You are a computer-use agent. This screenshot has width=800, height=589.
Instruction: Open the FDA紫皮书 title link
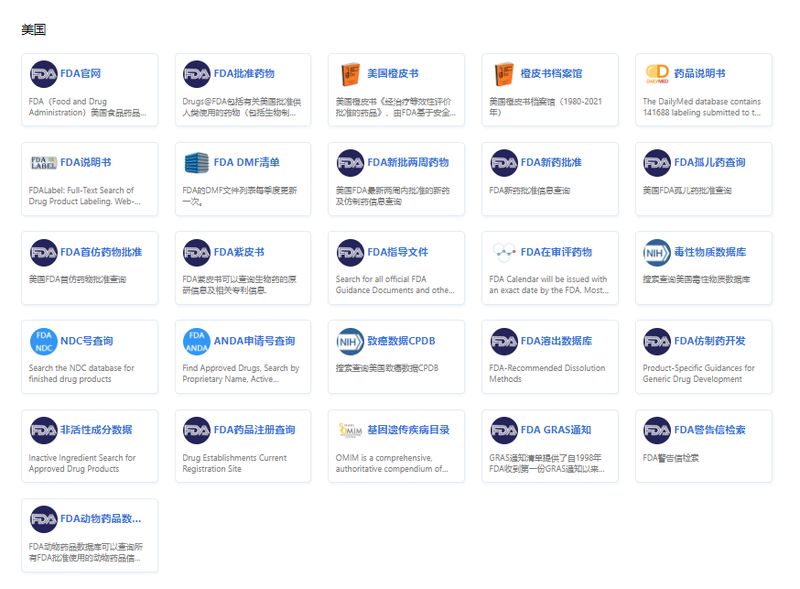239,252
